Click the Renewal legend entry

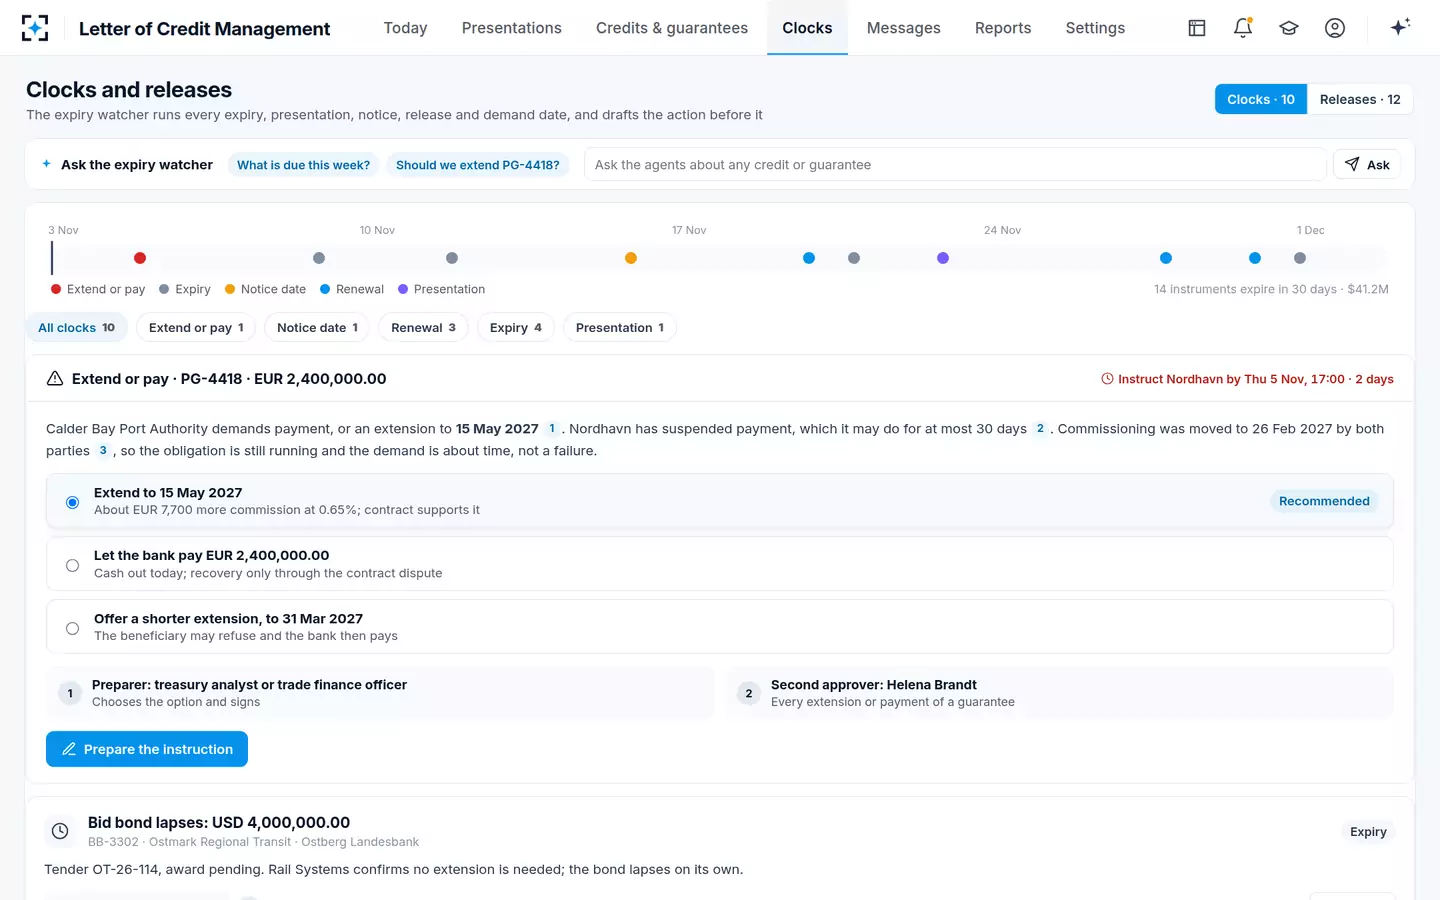352,289
